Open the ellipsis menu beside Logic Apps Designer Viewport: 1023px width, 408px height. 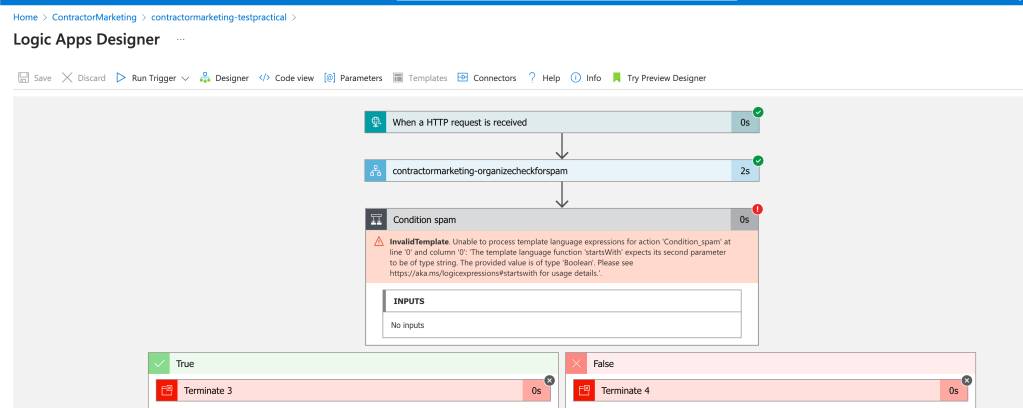click(181, 40)
